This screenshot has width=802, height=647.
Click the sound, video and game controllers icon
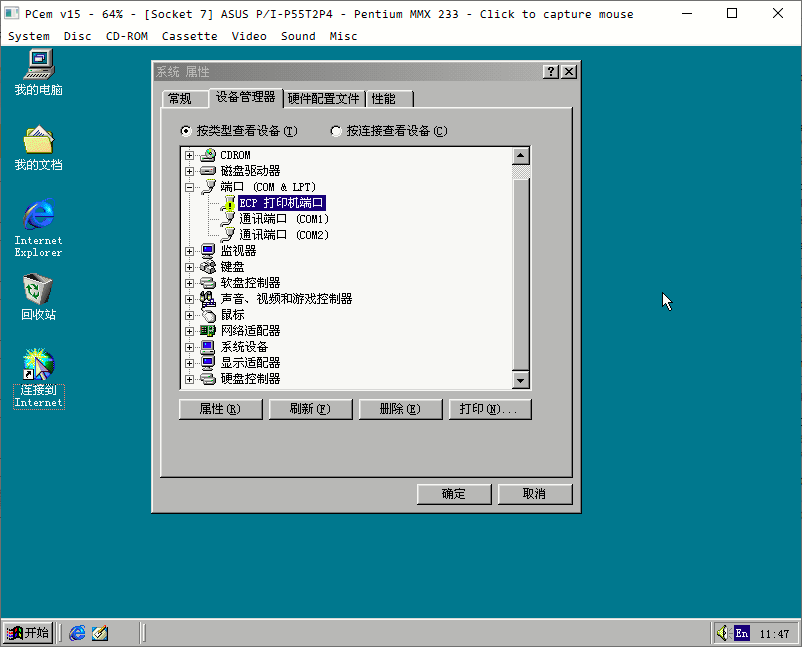coord(208,299)
